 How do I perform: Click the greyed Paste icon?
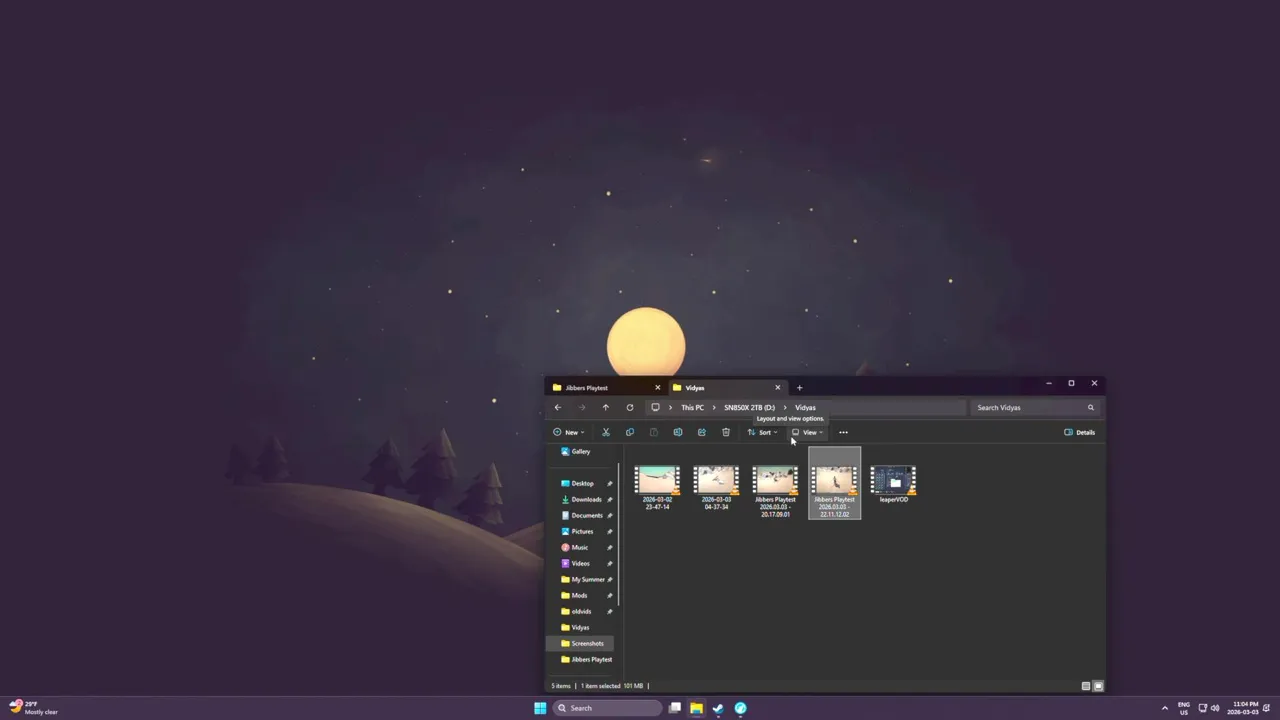pos(653,432)
